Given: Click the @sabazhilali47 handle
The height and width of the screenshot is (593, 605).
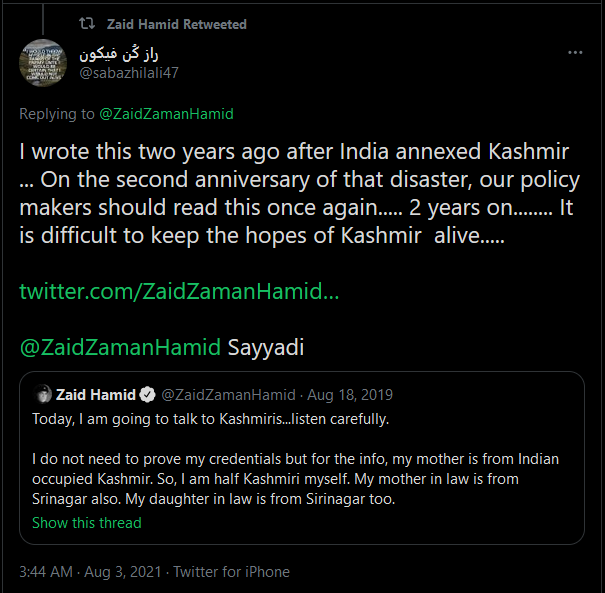Looking at the screenshot, I should [x=129, y=72].
